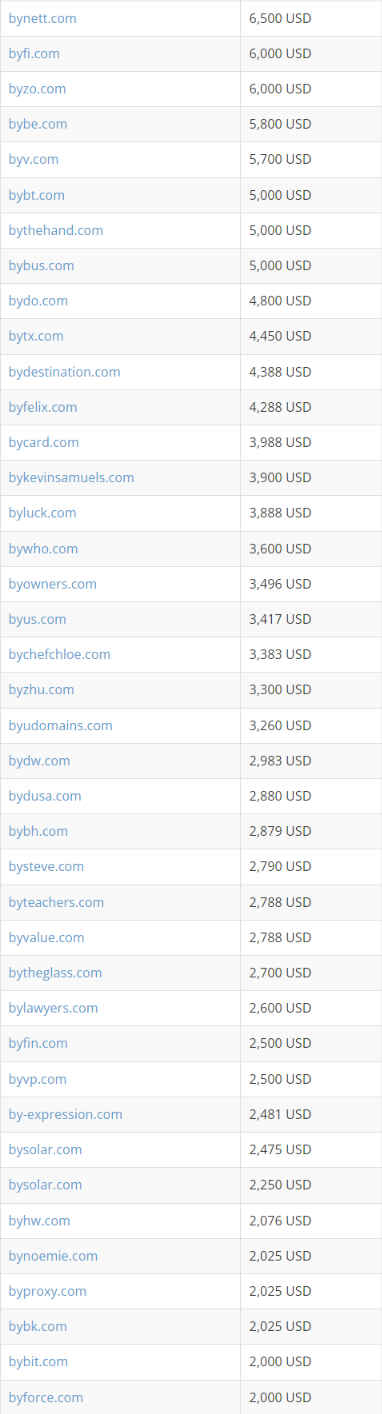Select bylawyers.com domain link
382x1414 pixels.
point(53,1008)
